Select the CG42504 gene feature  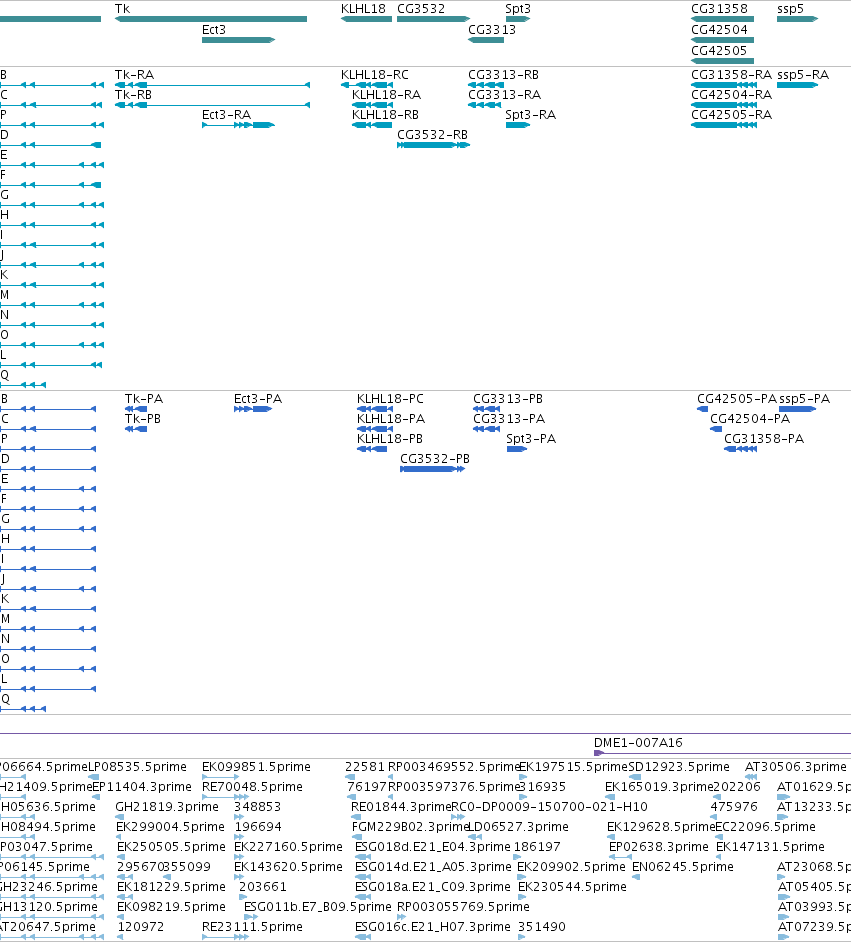(x=722, y=40)
